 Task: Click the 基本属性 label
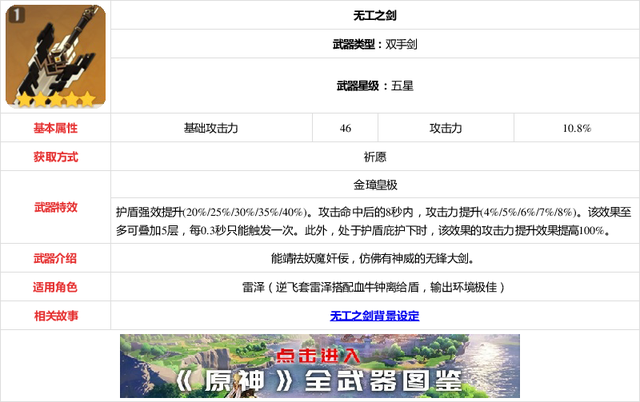click(x=56, y=128)
